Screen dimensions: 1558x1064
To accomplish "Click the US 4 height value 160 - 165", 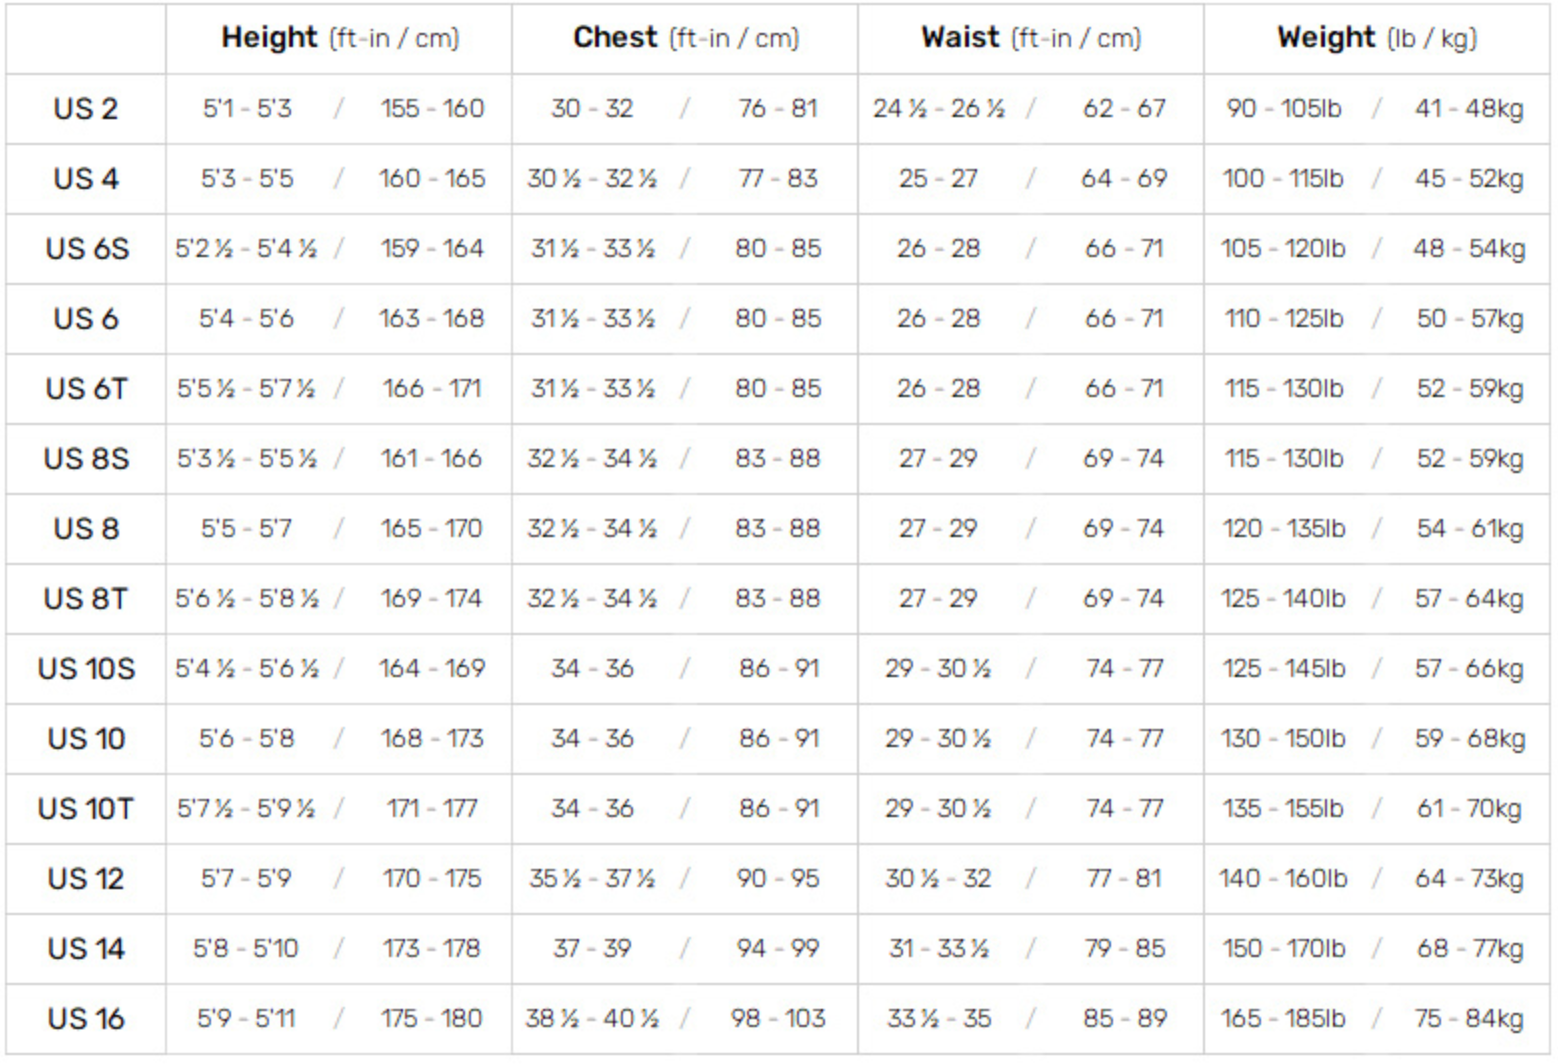I will coord(431,178).
